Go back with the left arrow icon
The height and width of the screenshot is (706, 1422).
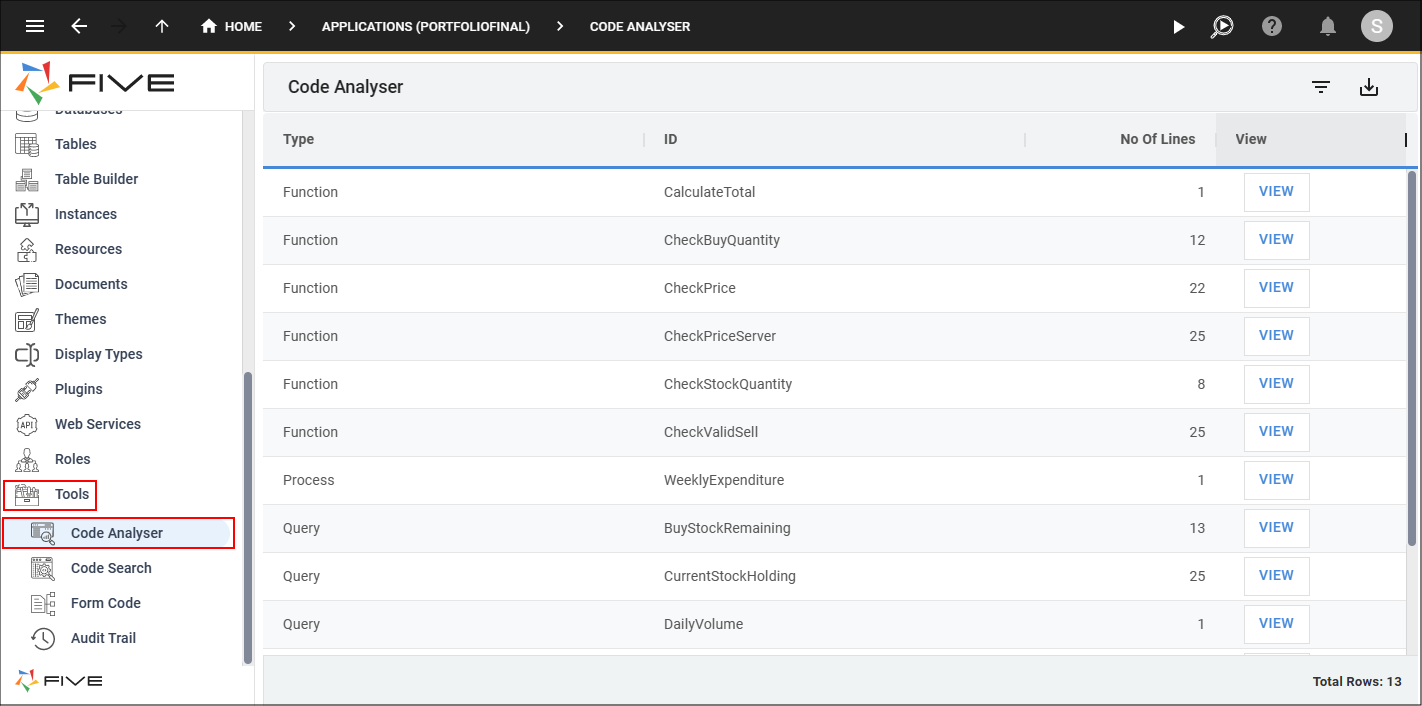pos(79,27)
